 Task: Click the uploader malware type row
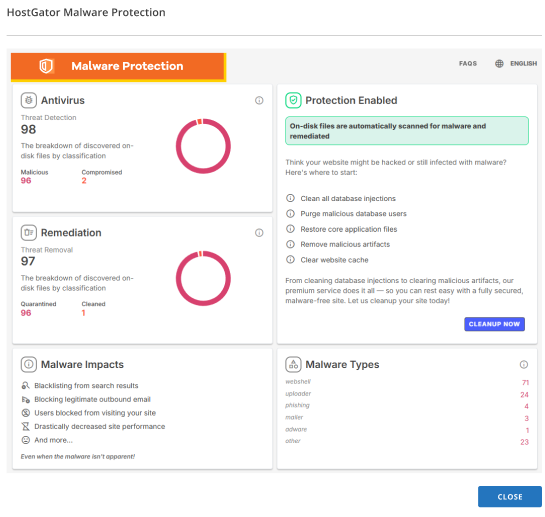(x=407, y=394)
